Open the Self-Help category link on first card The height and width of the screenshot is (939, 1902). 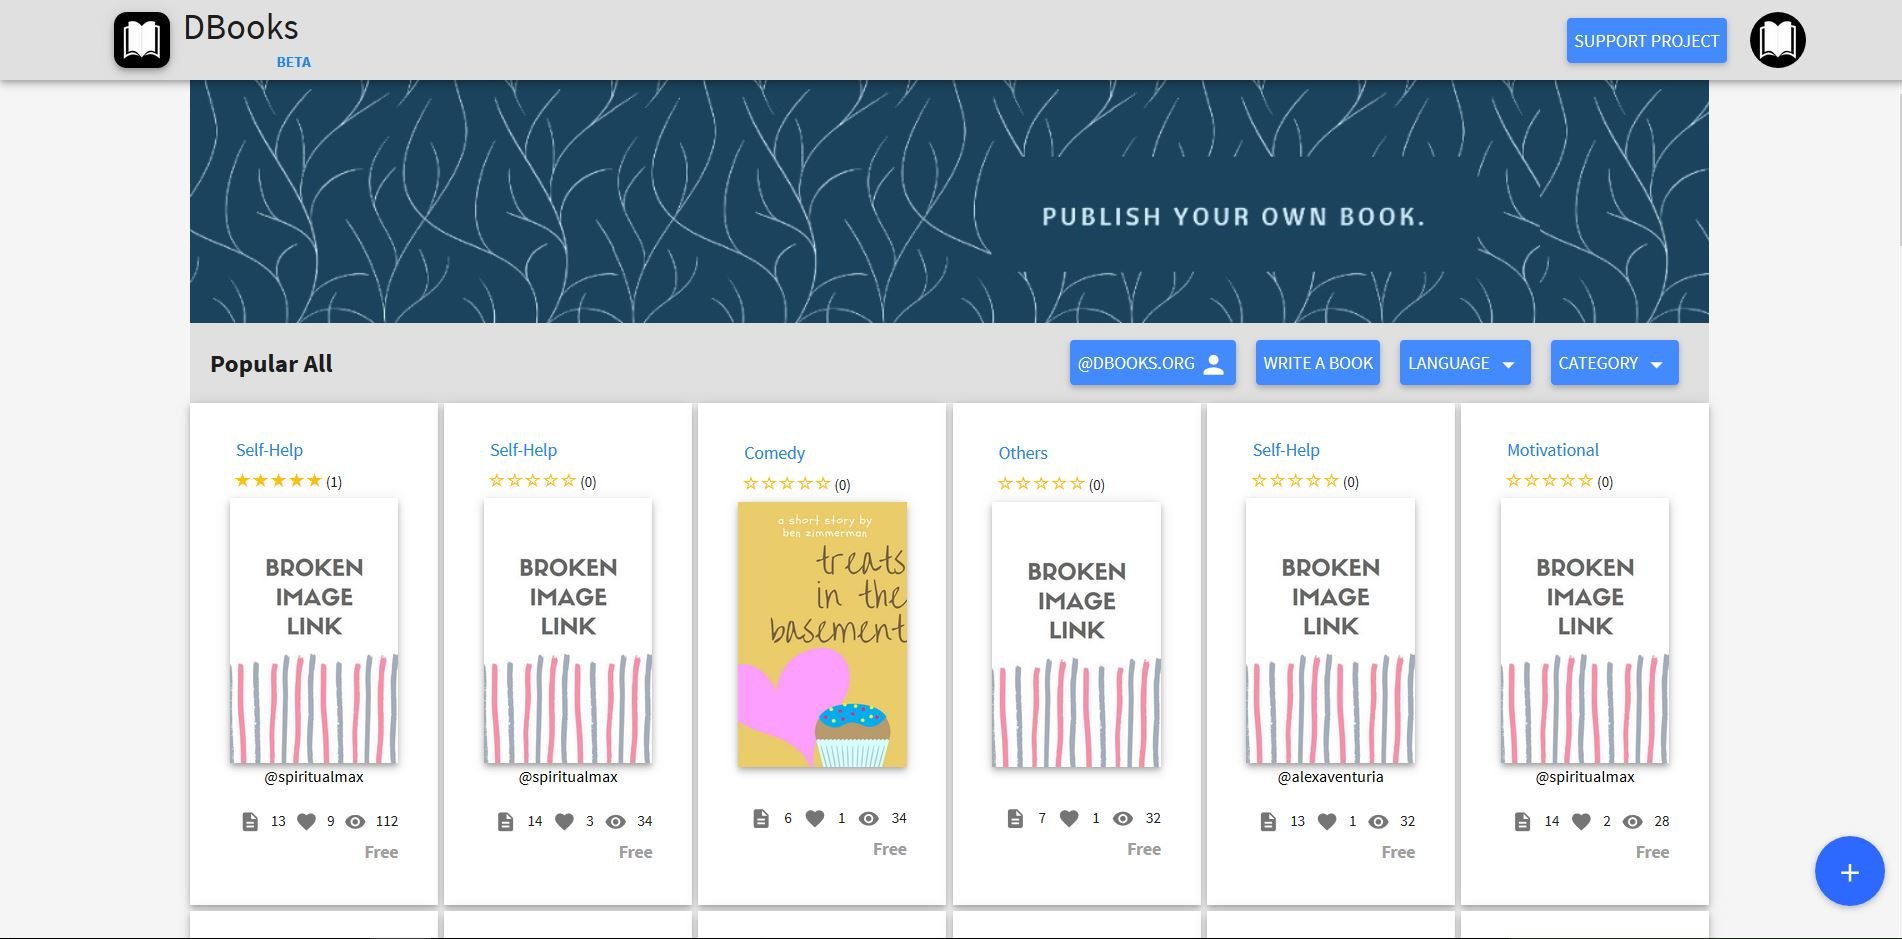click(269, 450)
